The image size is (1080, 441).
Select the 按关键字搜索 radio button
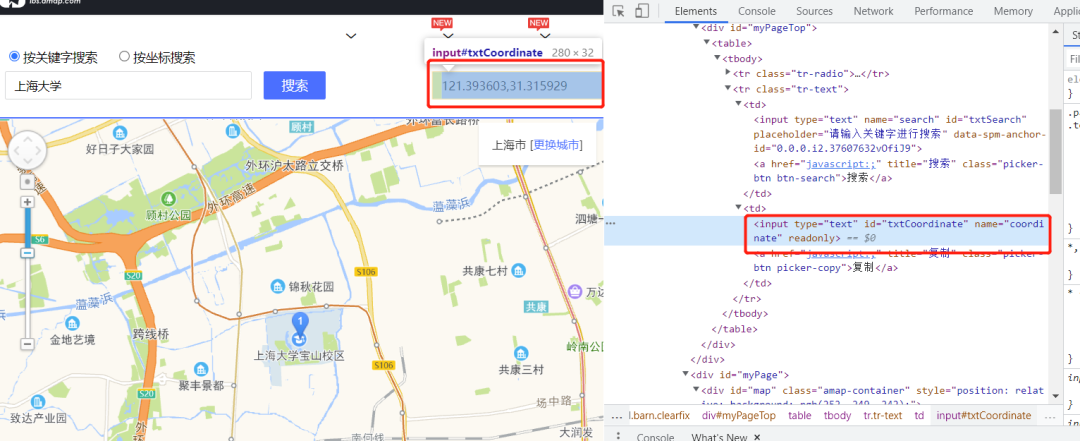pyautogui.click(x=14, y=57)
